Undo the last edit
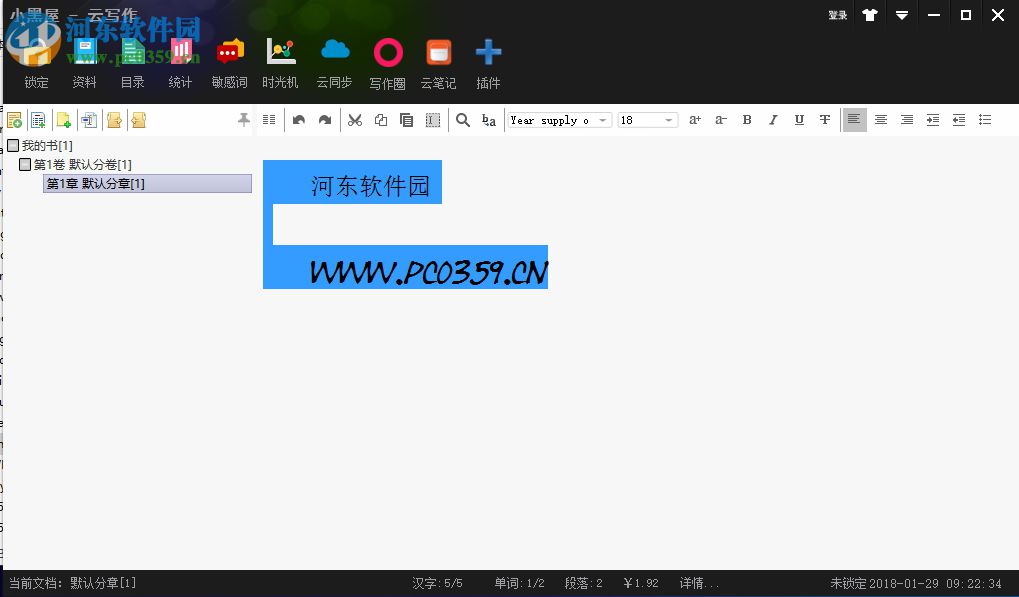The image size is (1019, 597). coord(299,119)
